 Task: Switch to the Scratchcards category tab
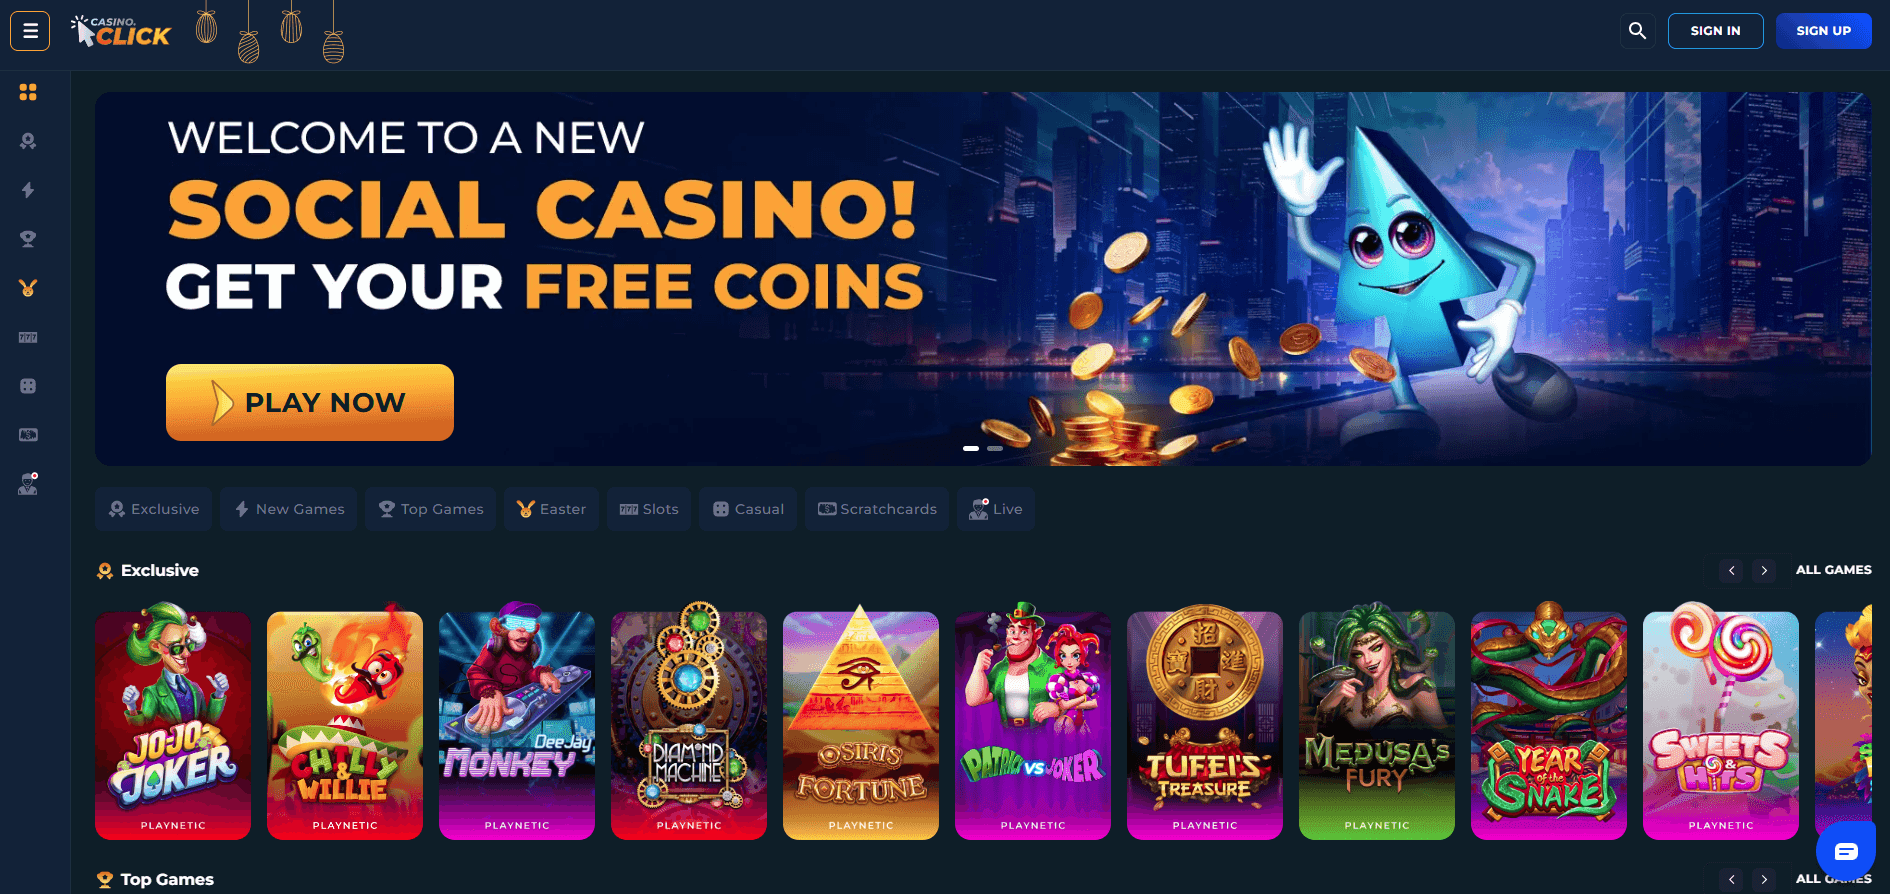pos(877,509)
